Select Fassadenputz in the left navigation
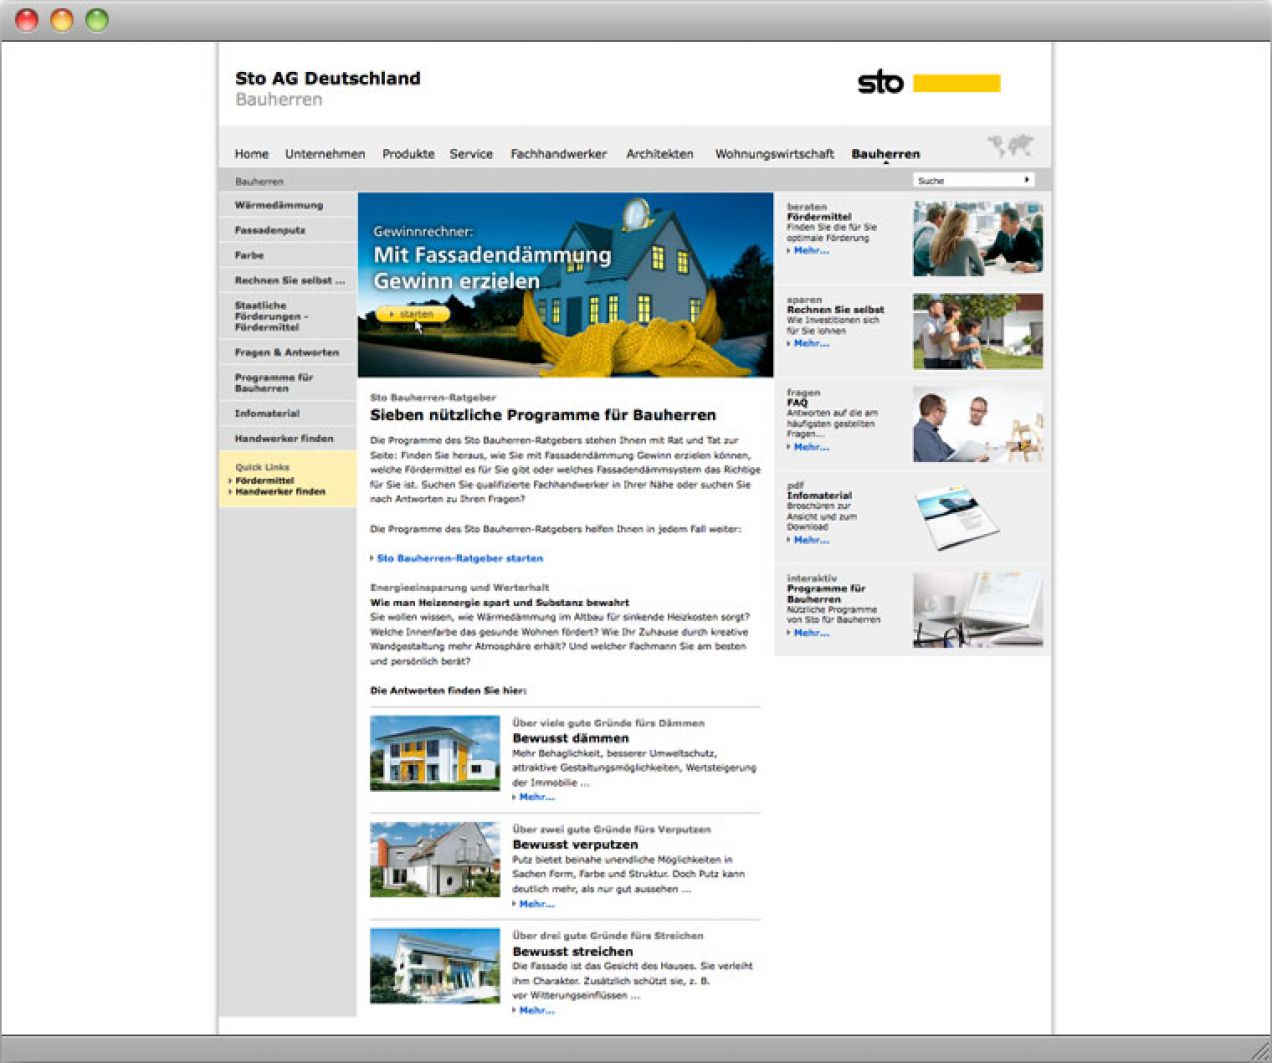Screen dimensions: 1272x1063 coord(270,230)
